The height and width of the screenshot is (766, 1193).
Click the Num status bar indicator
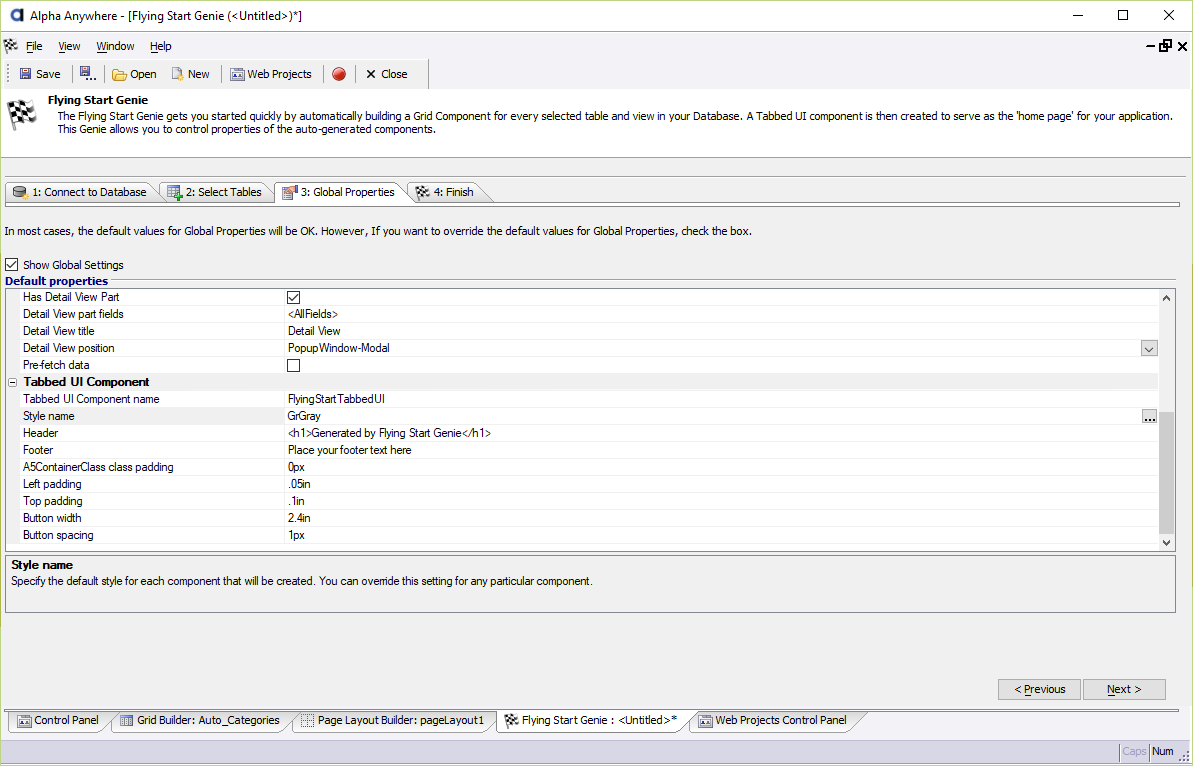pos(1163,752)
